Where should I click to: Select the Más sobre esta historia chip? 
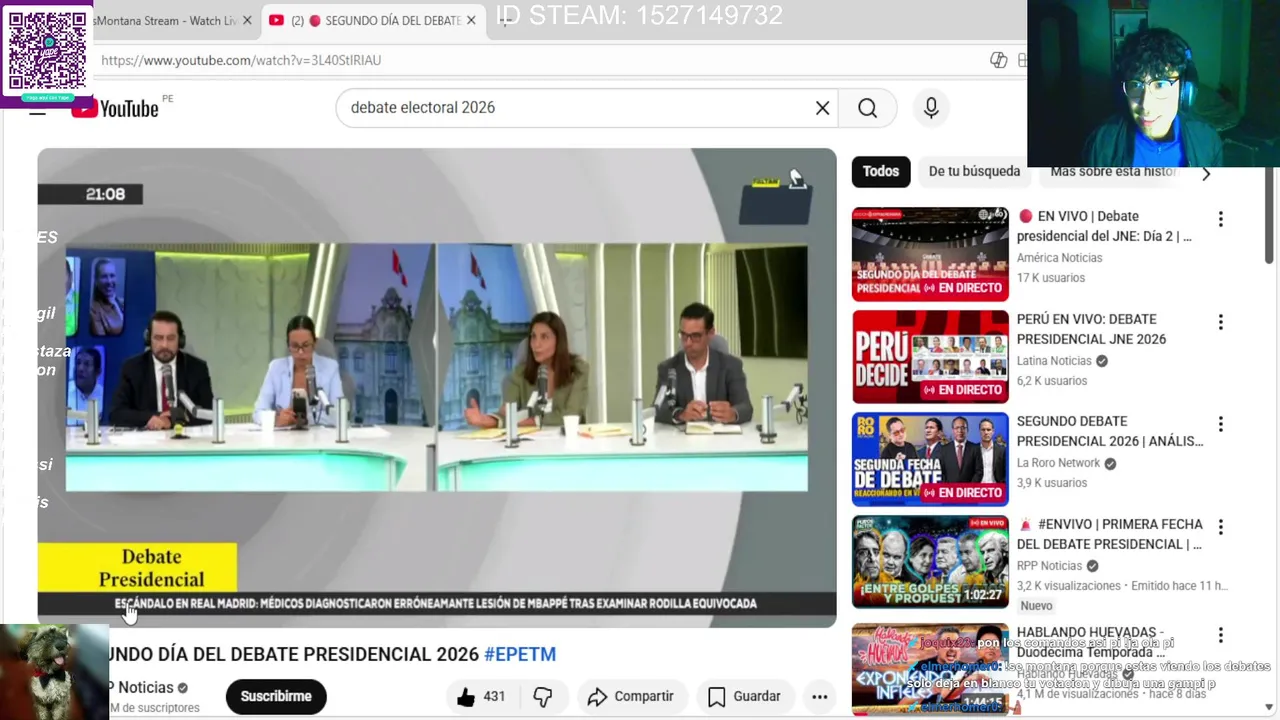[x=1113, y=172]
